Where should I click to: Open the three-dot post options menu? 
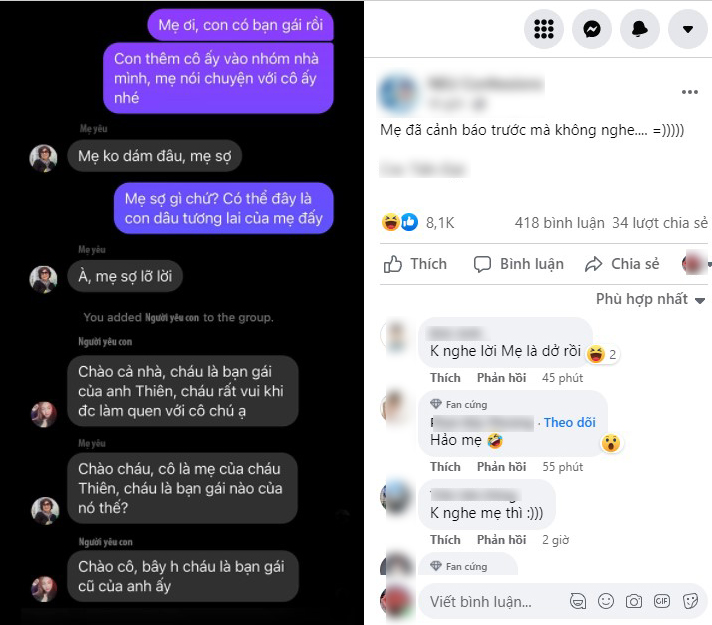pos(689,92)
